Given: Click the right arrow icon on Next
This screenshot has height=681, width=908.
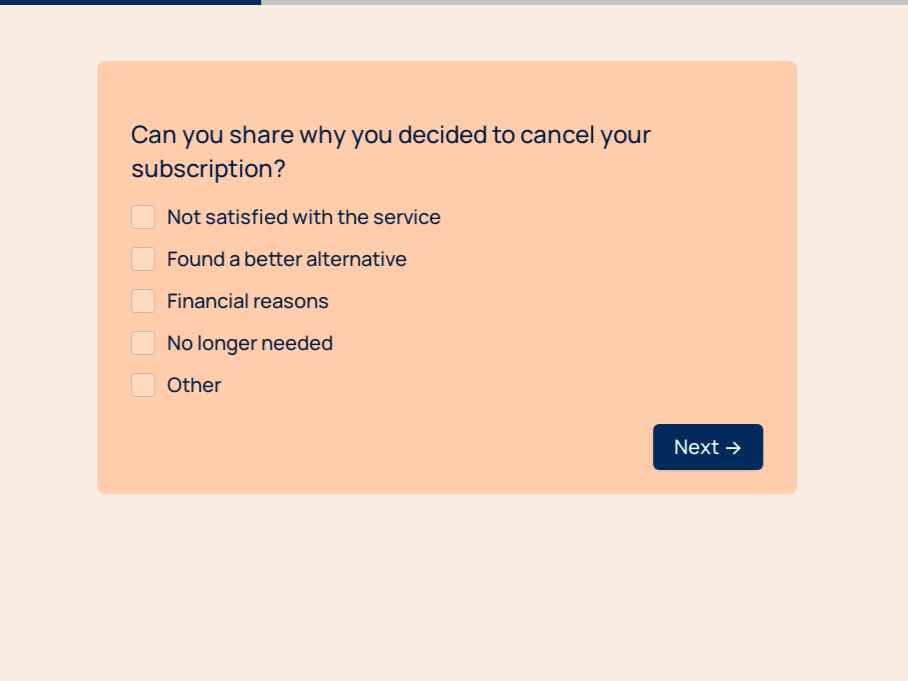Looking at the screenshot, I should tap(733, 448).
